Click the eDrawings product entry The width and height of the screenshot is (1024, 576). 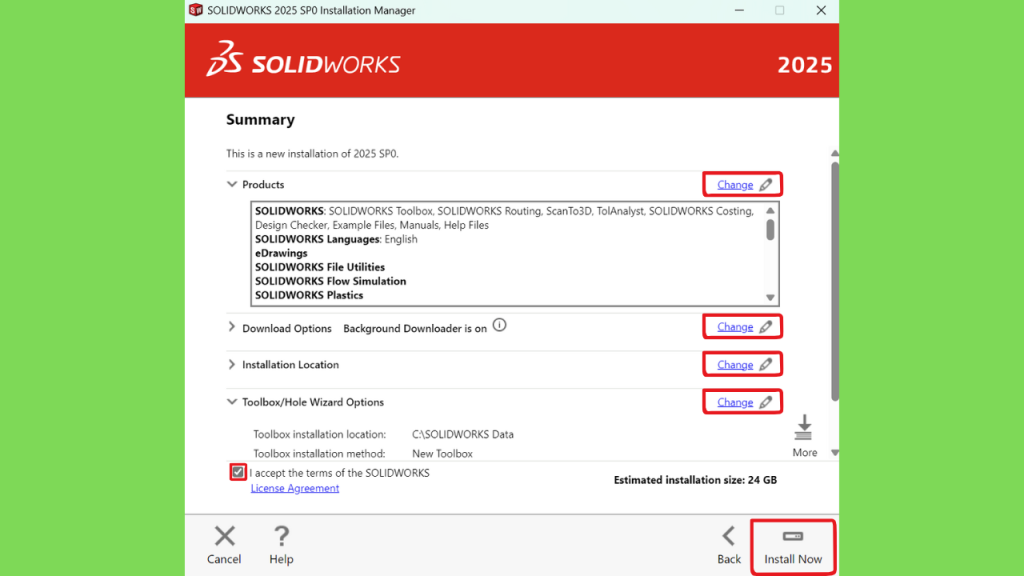tap(281, 253)
